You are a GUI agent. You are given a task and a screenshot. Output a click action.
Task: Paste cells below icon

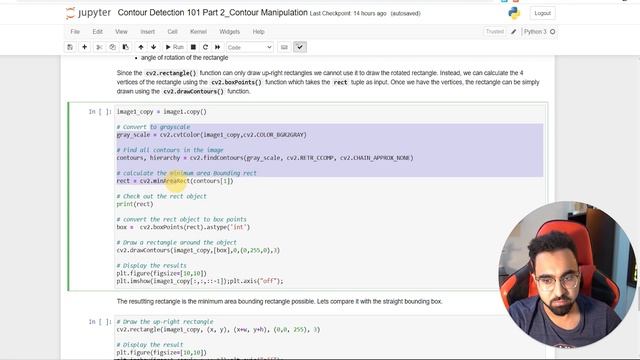(126, 47)
